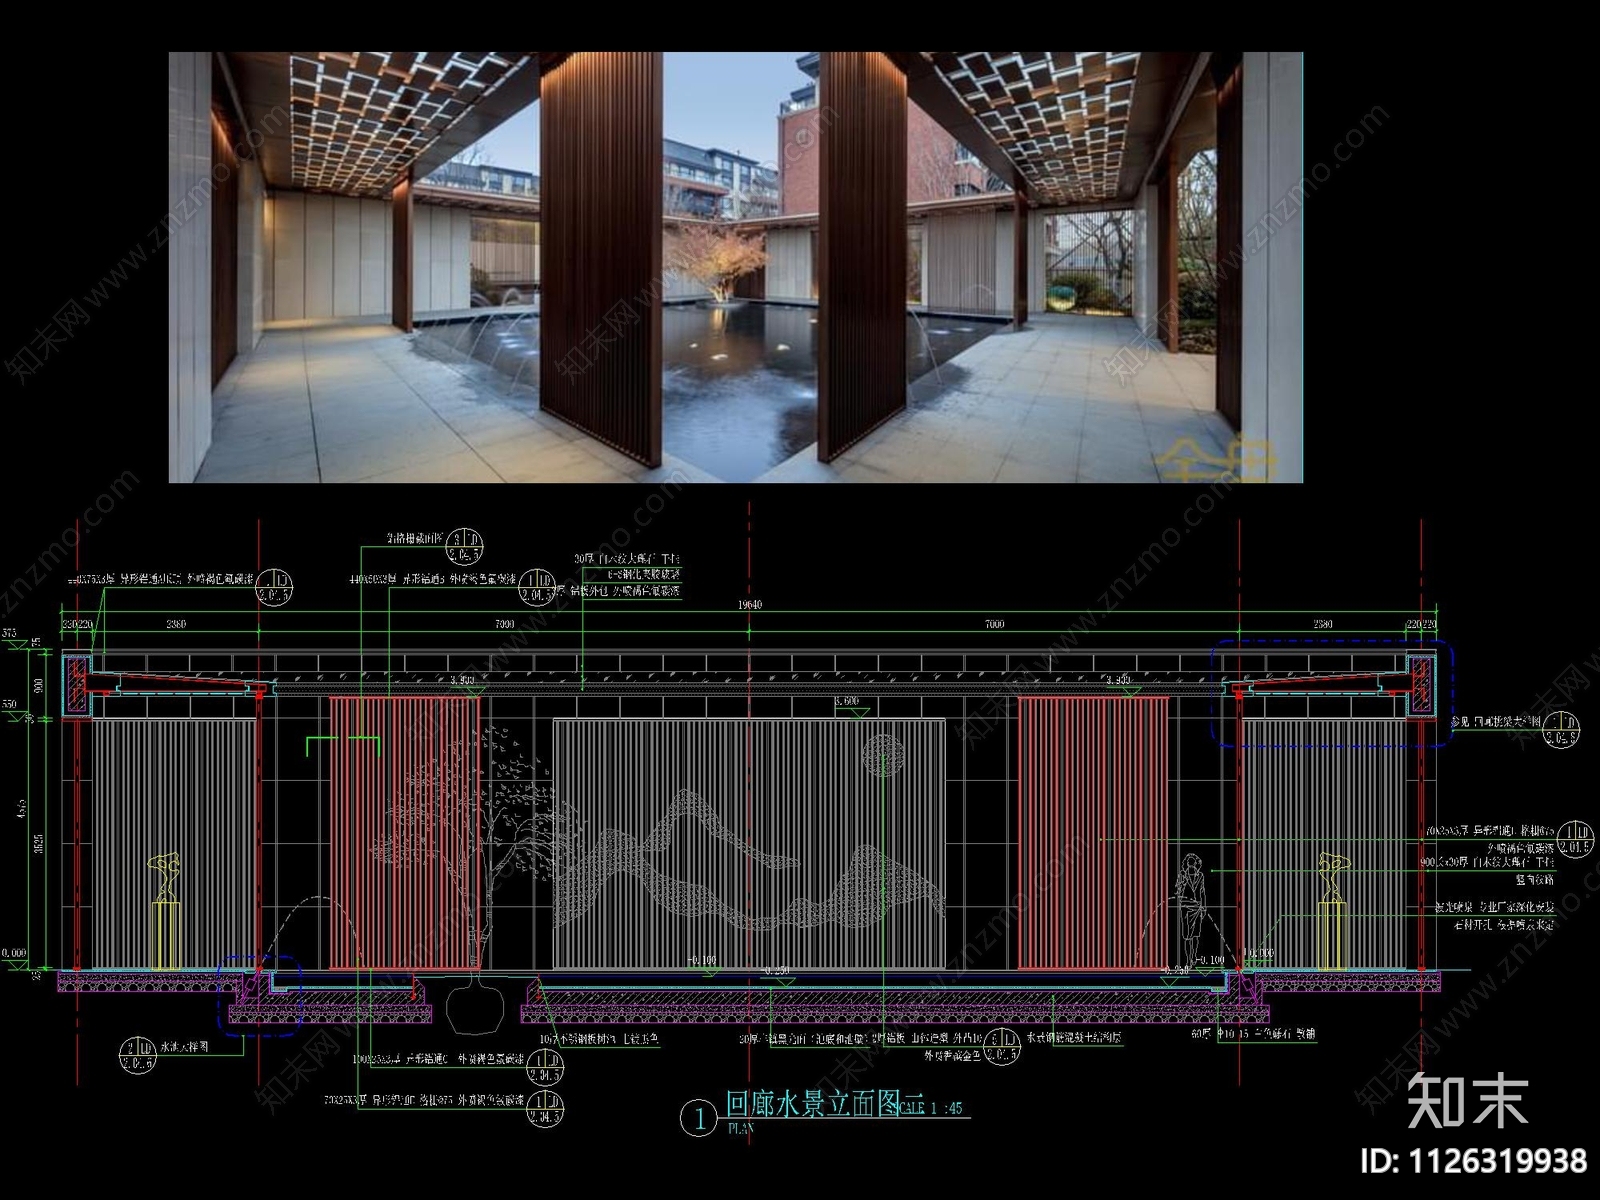
Task: Click the ID: 1126319938 text
Action: (x=1473, y=1161)
